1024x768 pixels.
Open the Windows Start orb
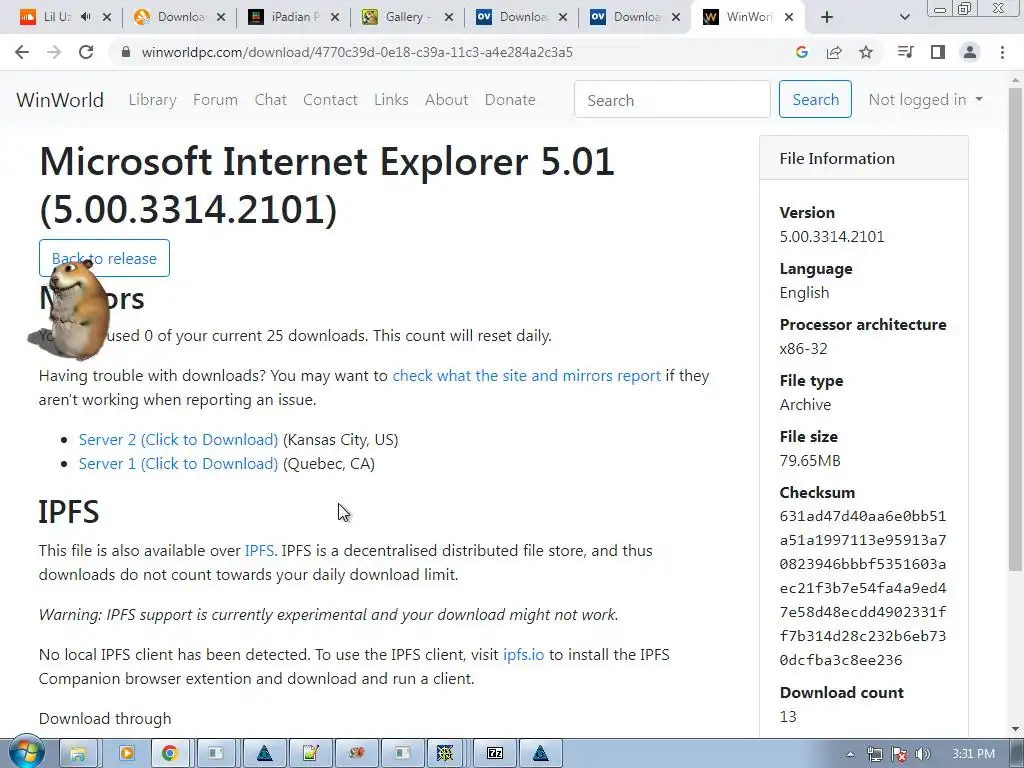point(26,753)
